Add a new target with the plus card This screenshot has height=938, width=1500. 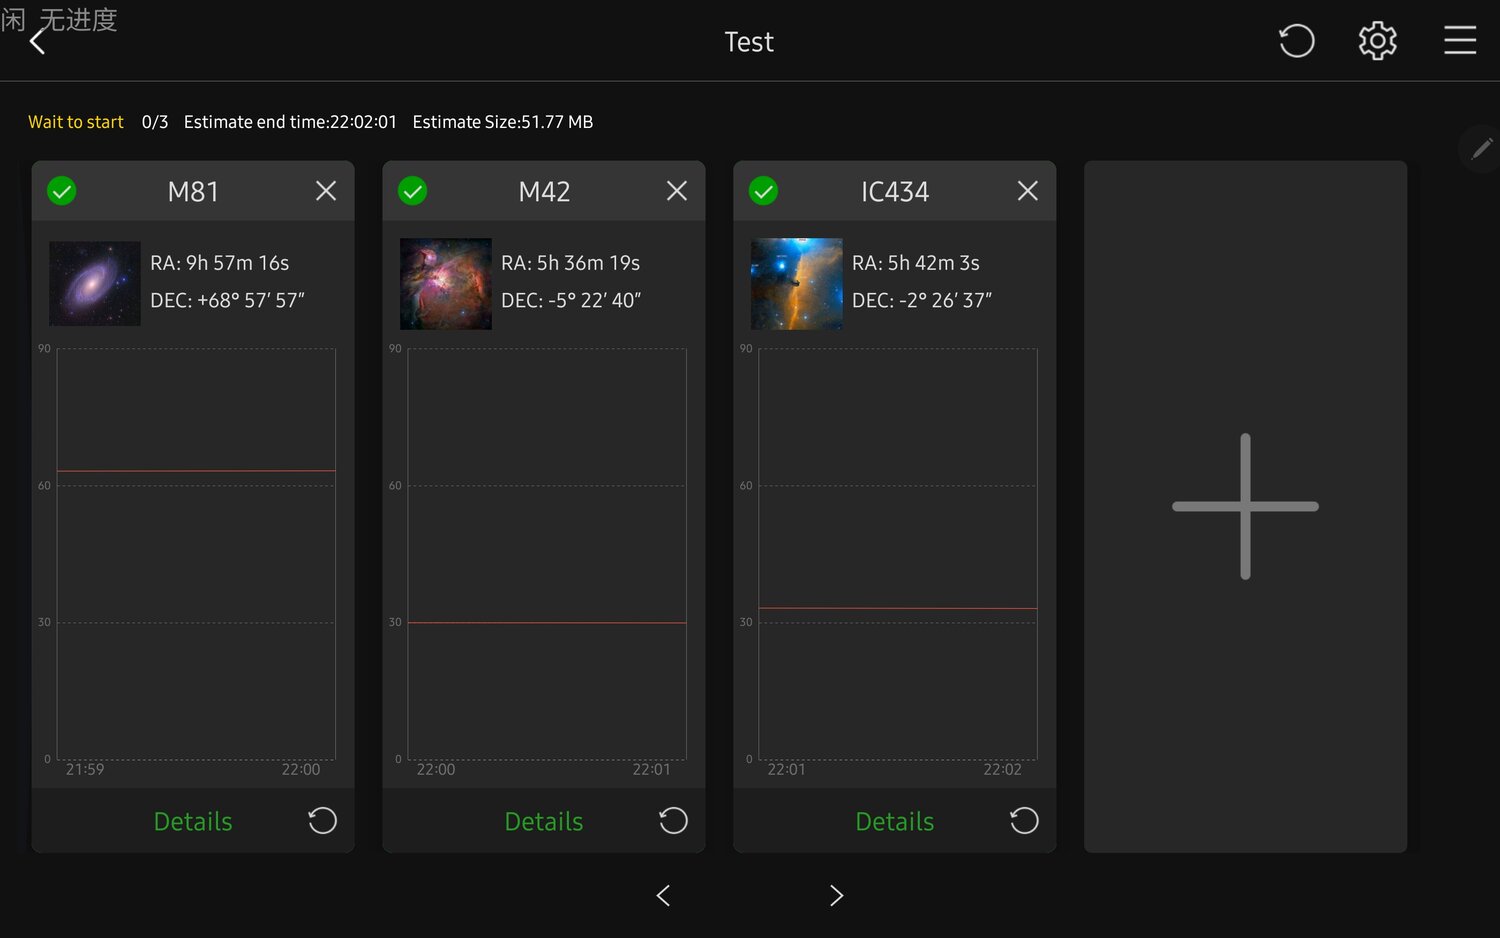(1245, 506)
